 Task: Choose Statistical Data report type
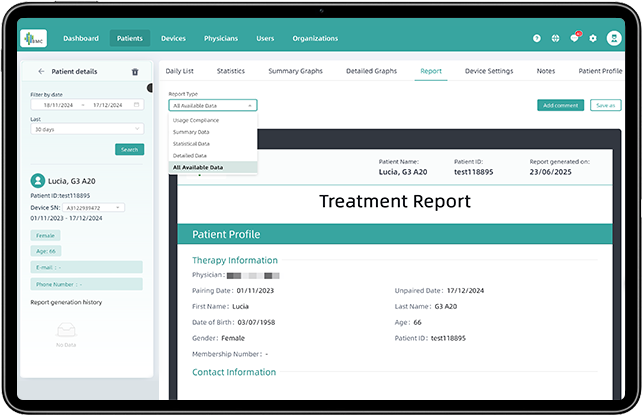(192, 143)
